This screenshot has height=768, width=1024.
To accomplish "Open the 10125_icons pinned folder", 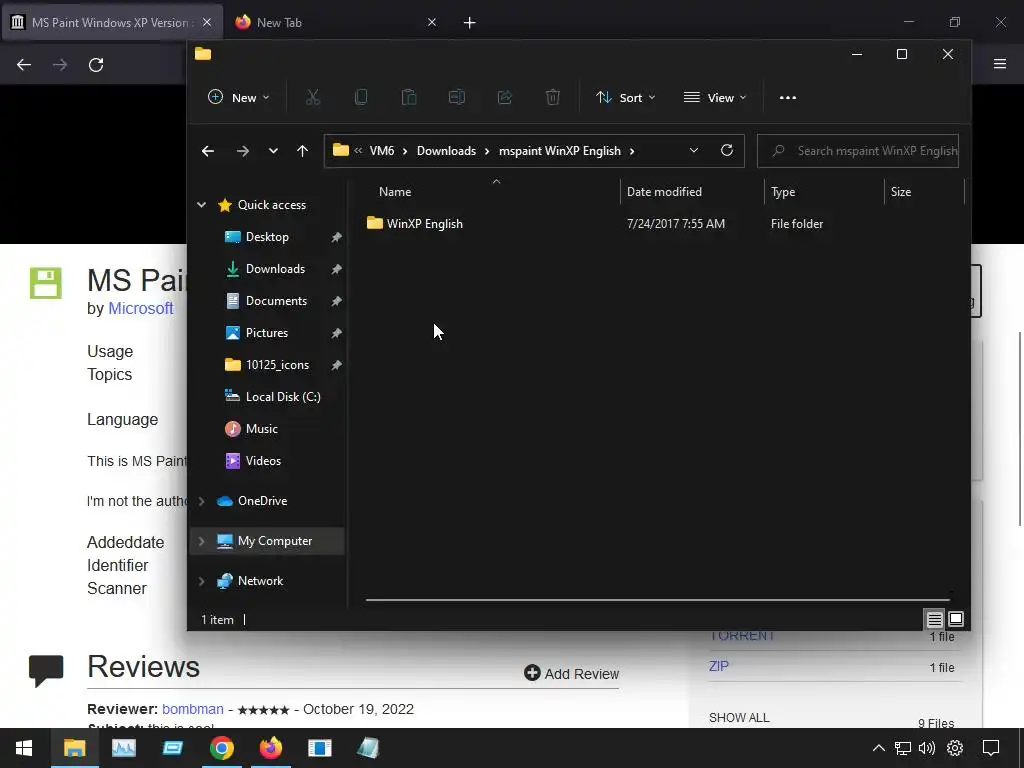I will coord(277,364).
